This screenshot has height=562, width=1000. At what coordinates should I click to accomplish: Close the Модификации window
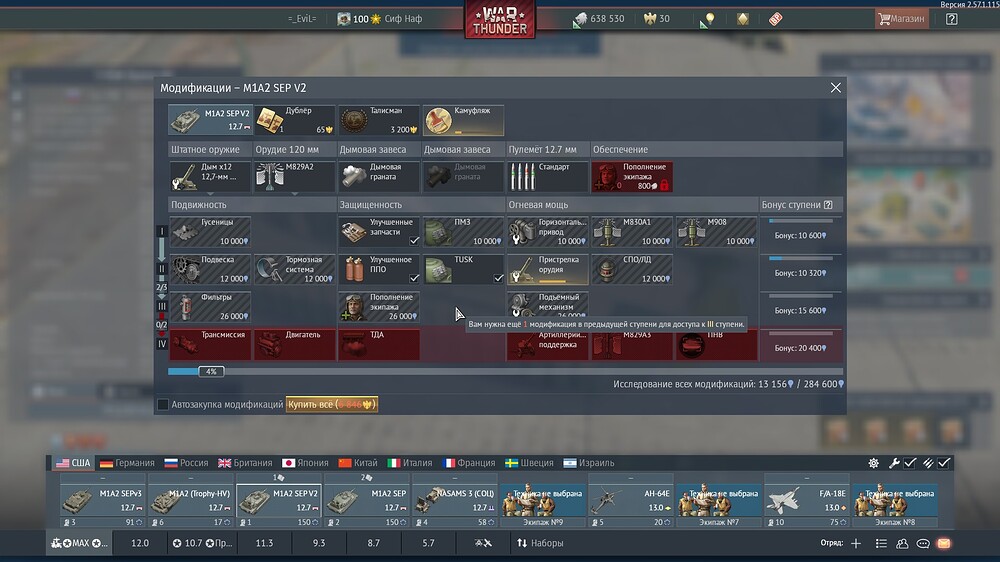tap(835, 88)
